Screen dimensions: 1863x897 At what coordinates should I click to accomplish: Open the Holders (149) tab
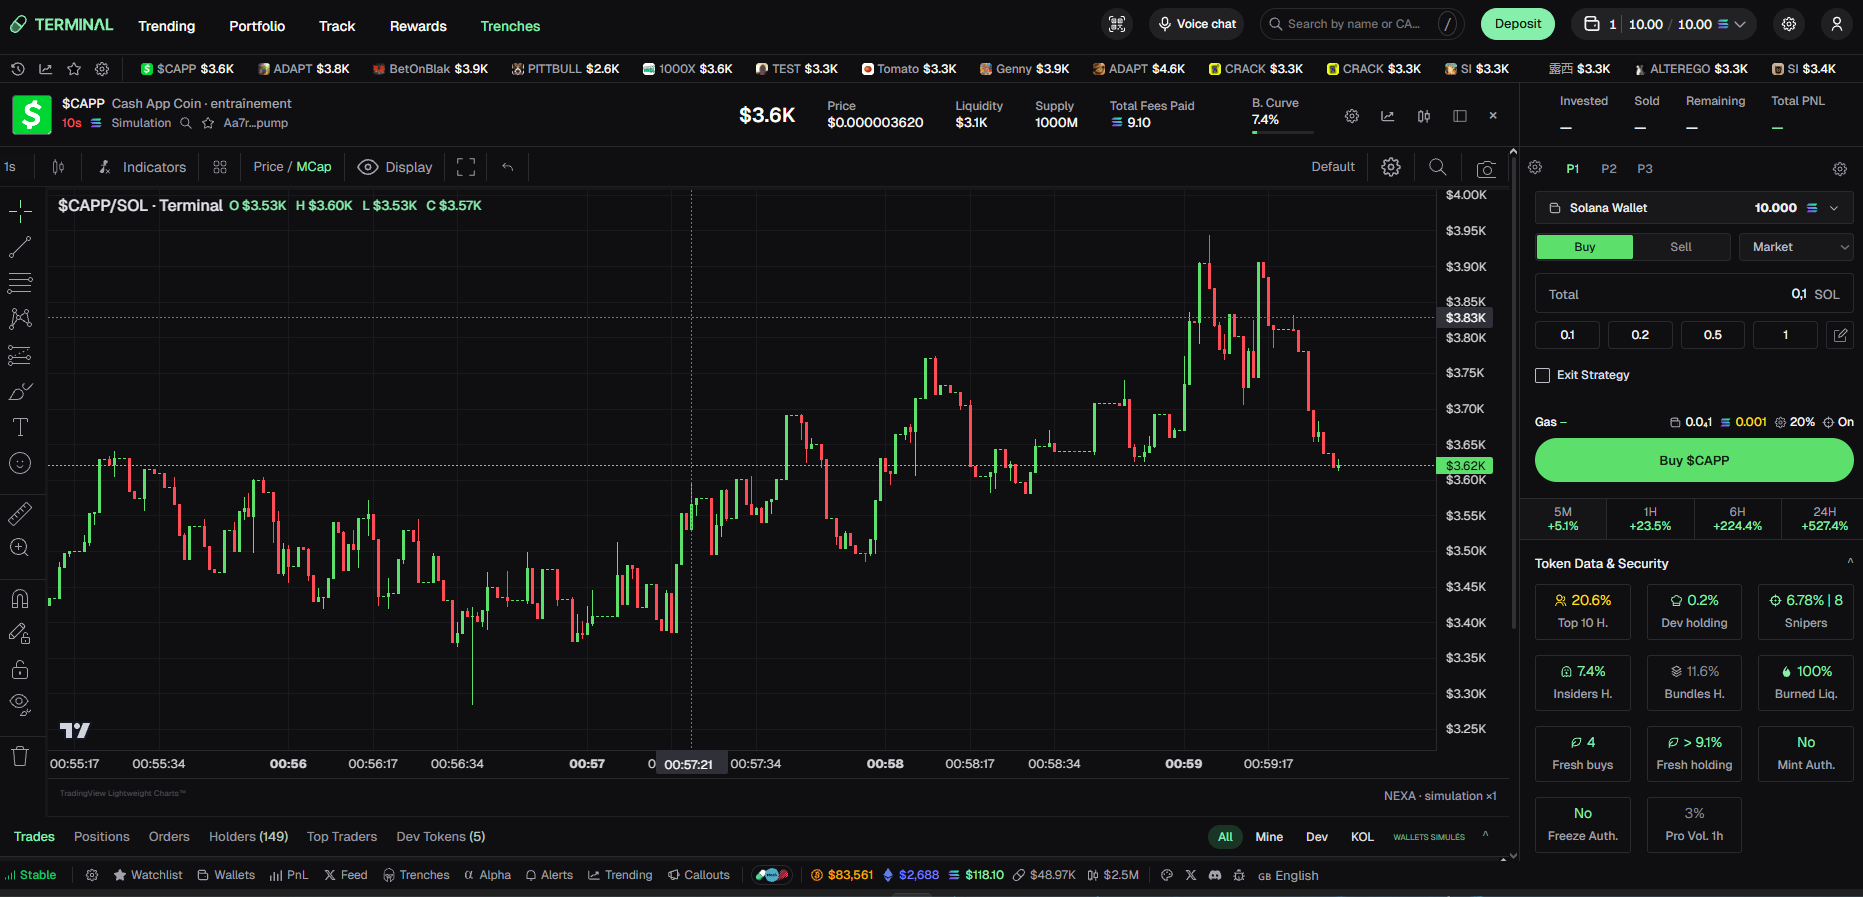pos(248,836)
